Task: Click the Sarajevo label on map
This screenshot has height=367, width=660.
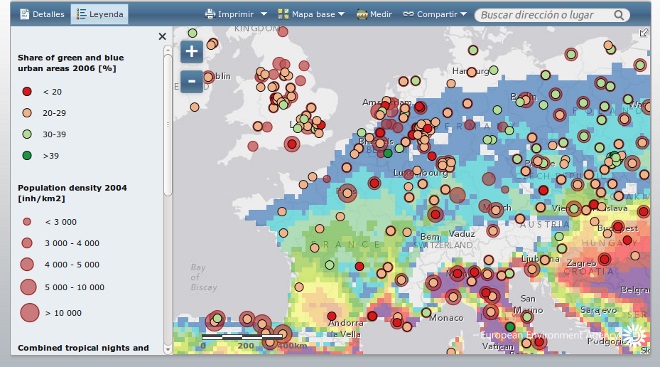Action: [598, 310]
